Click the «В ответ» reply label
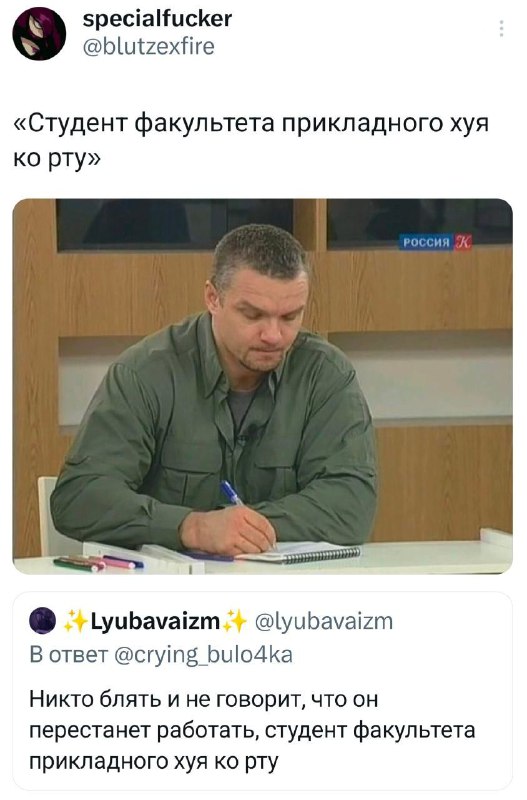527x800 pixels. 69,654
